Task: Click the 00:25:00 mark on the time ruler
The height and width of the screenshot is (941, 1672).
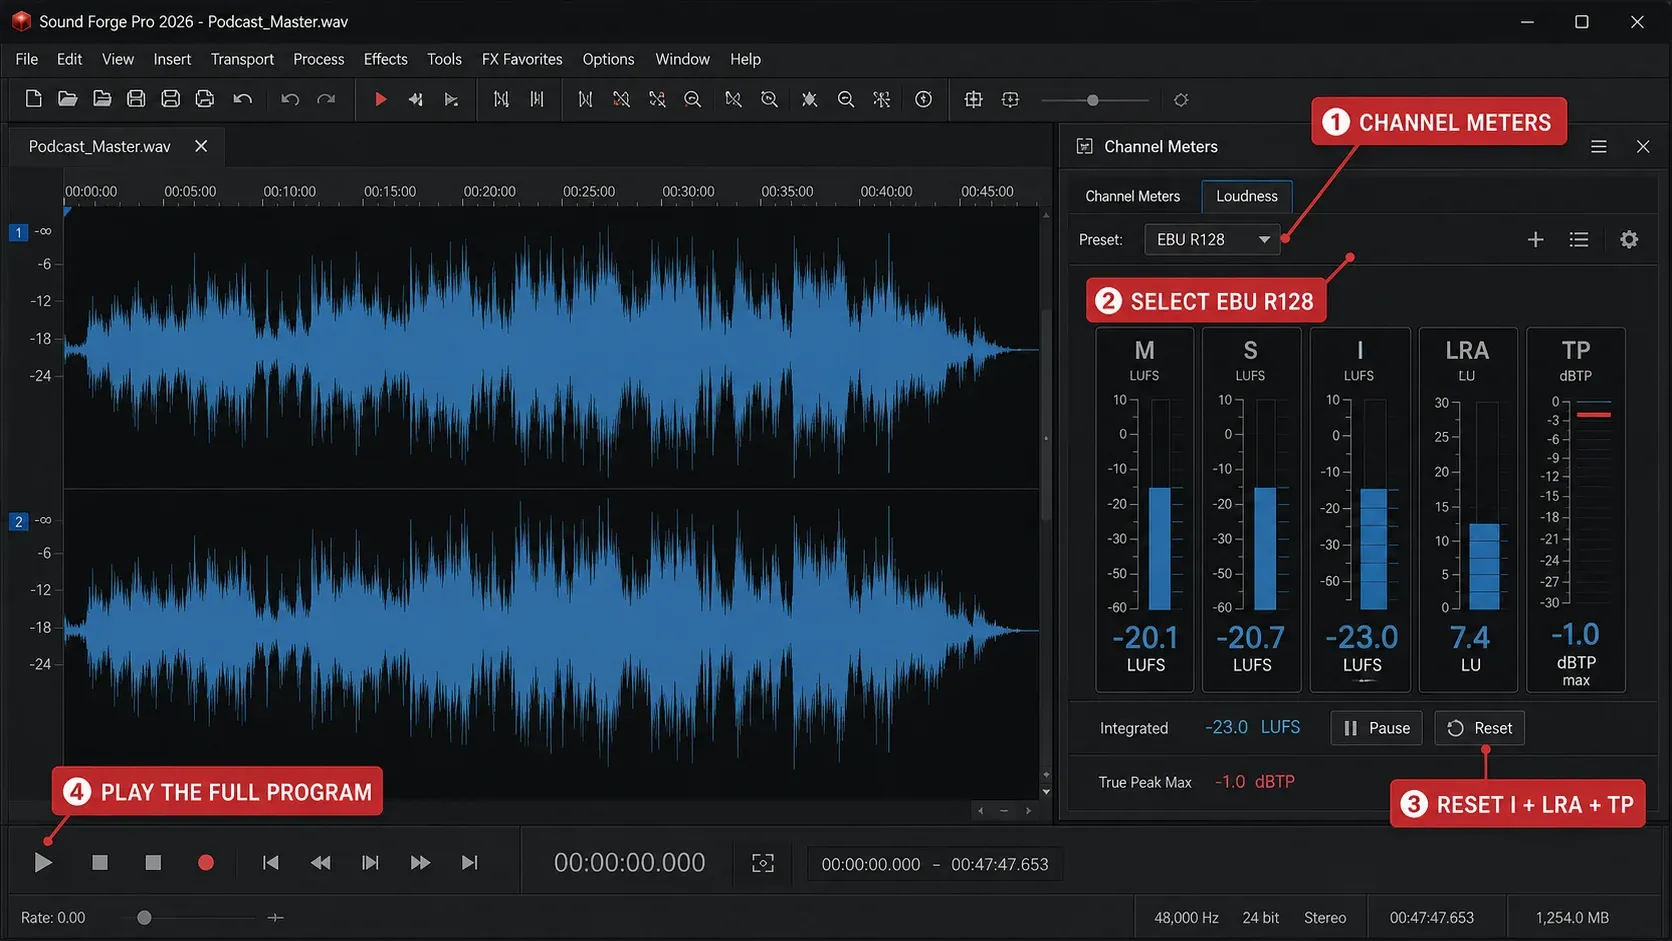Action: (589, 191)
